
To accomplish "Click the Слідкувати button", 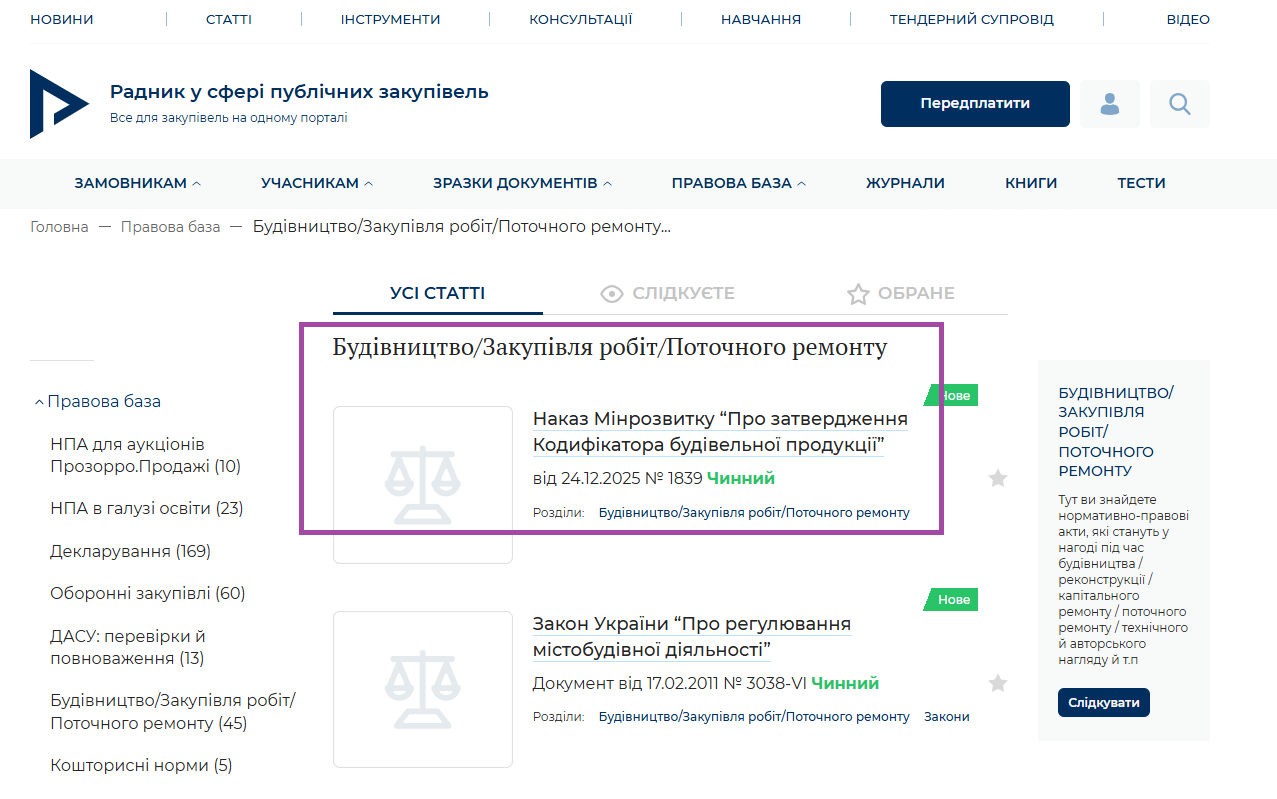I will click(x=1103, y=703).
